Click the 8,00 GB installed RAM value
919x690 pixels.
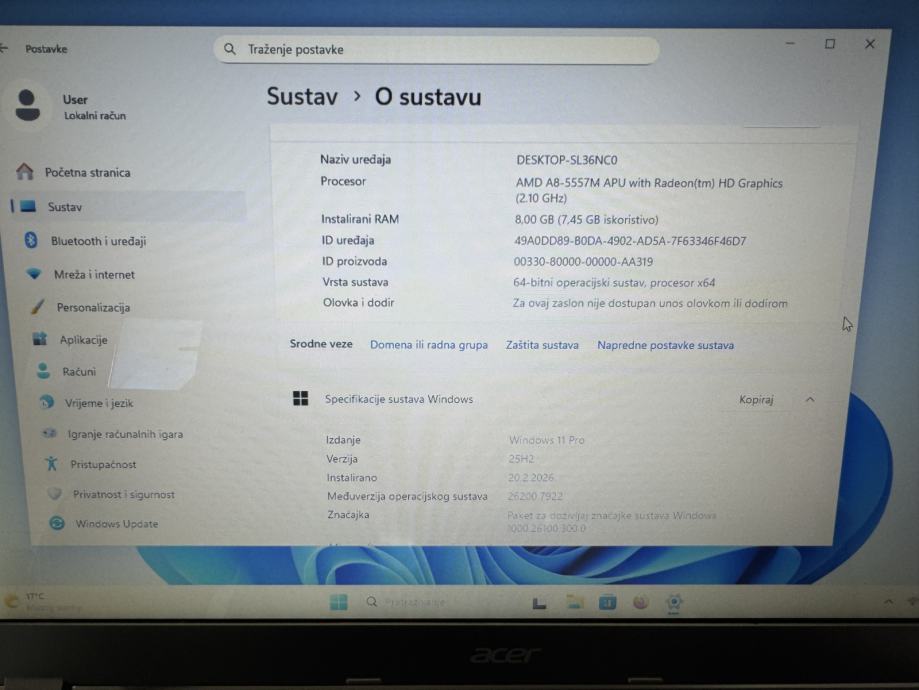586,219
